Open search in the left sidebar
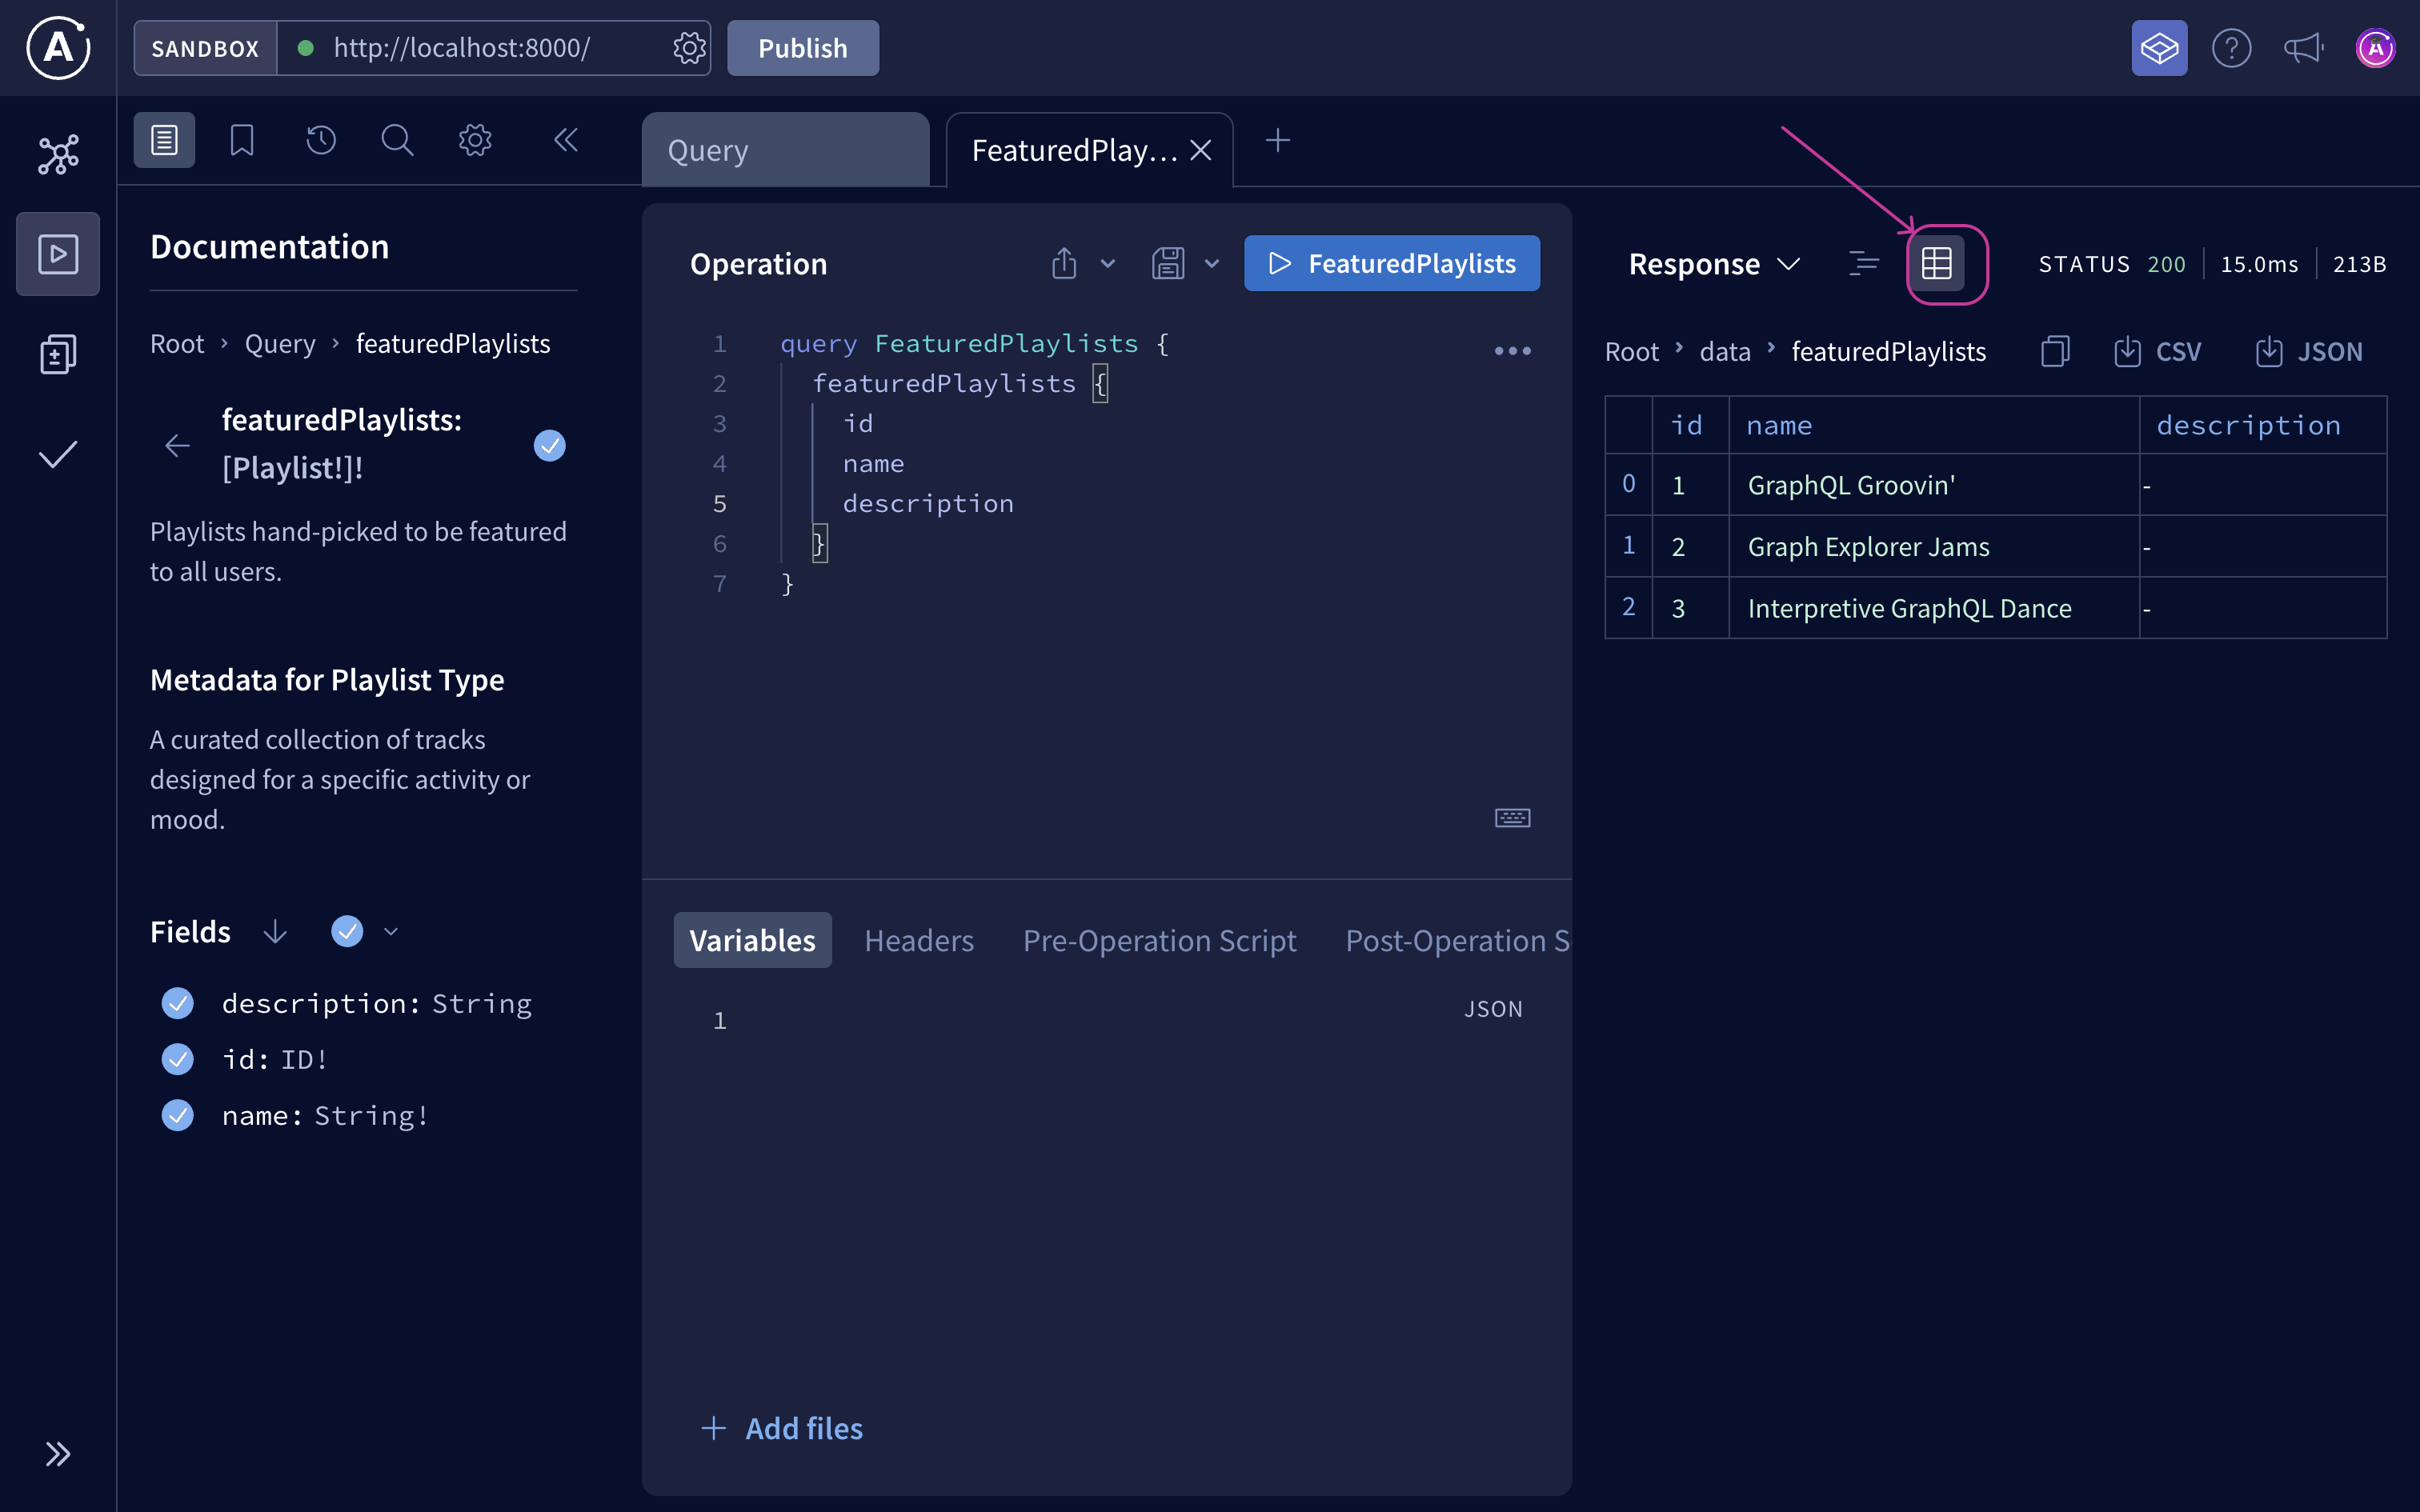This screenshot has height=1512, width=2420. tap(397, 139)
